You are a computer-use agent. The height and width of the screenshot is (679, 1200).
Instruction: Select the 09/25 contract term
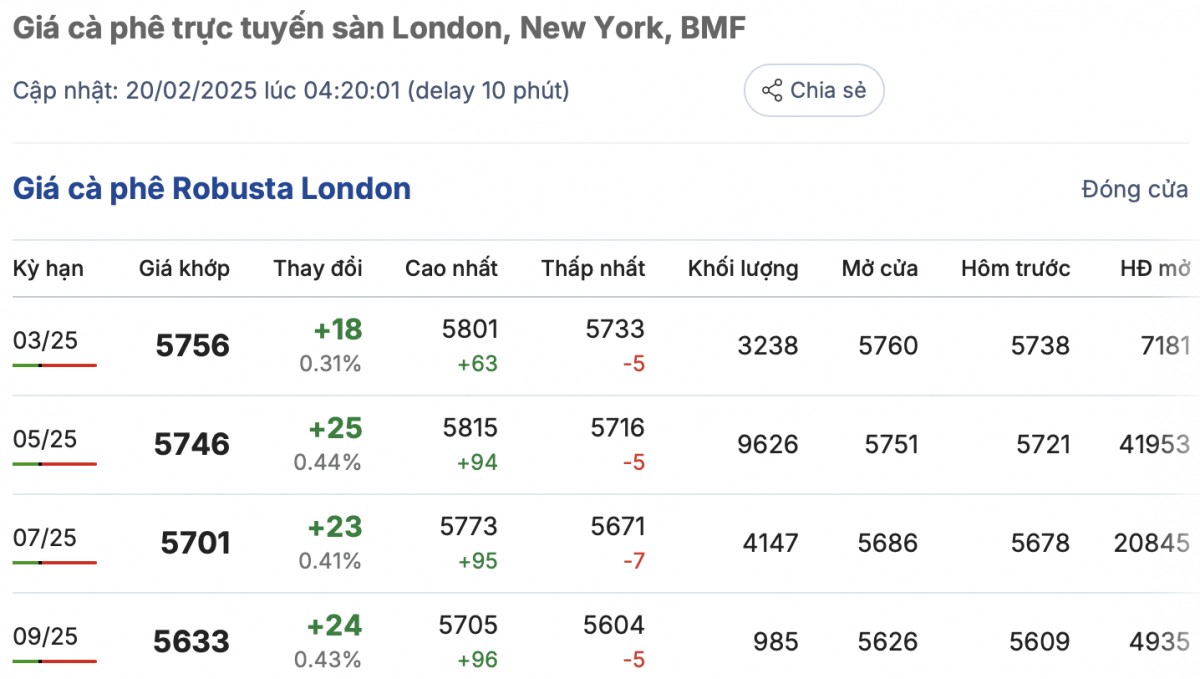[45, 636]
